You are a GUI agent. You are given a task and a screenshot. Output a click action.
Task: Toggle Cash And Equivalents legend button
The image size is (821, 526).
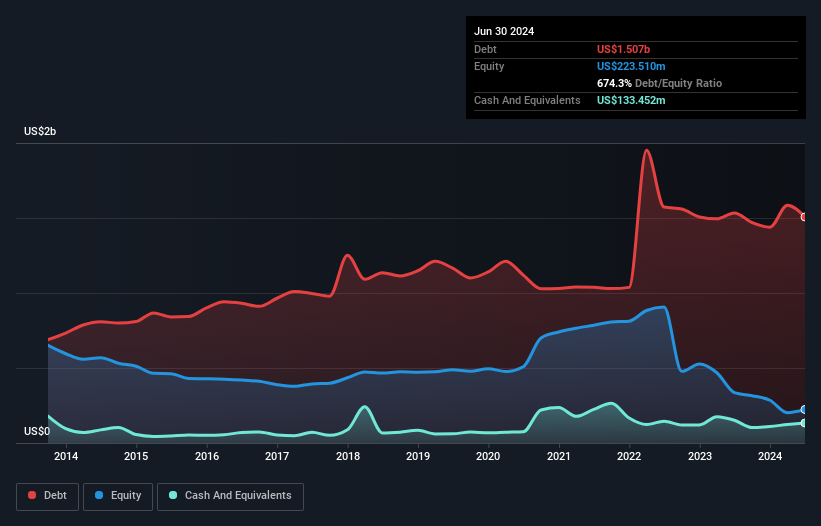[230, 496]
